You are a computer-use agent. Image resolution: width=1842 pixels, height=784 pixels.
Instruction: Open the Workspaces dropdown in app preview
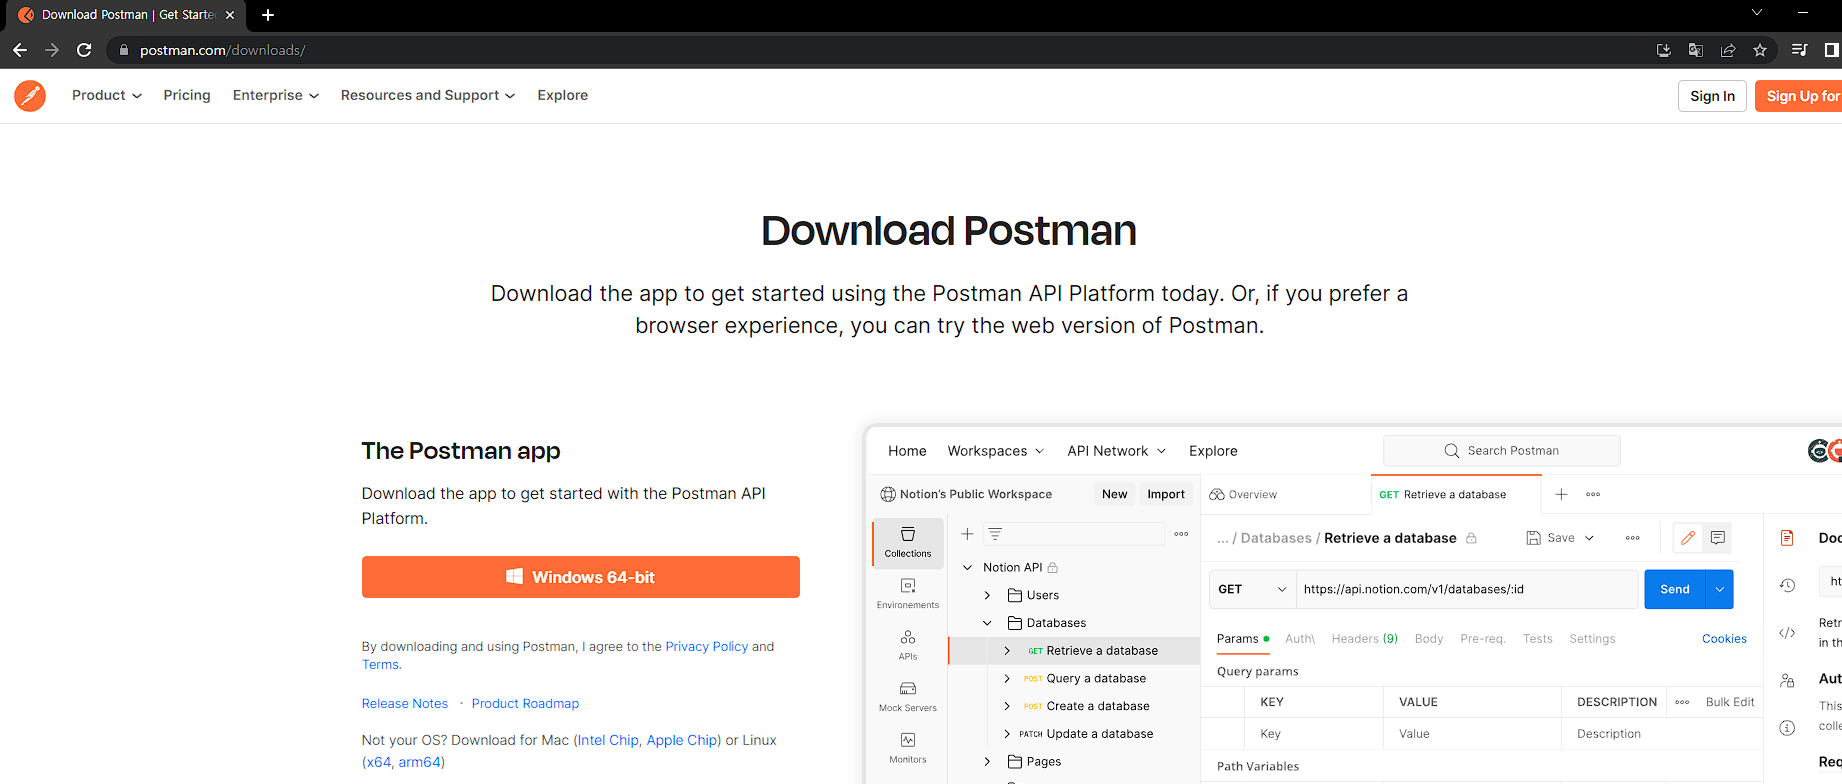pos(996,451)
